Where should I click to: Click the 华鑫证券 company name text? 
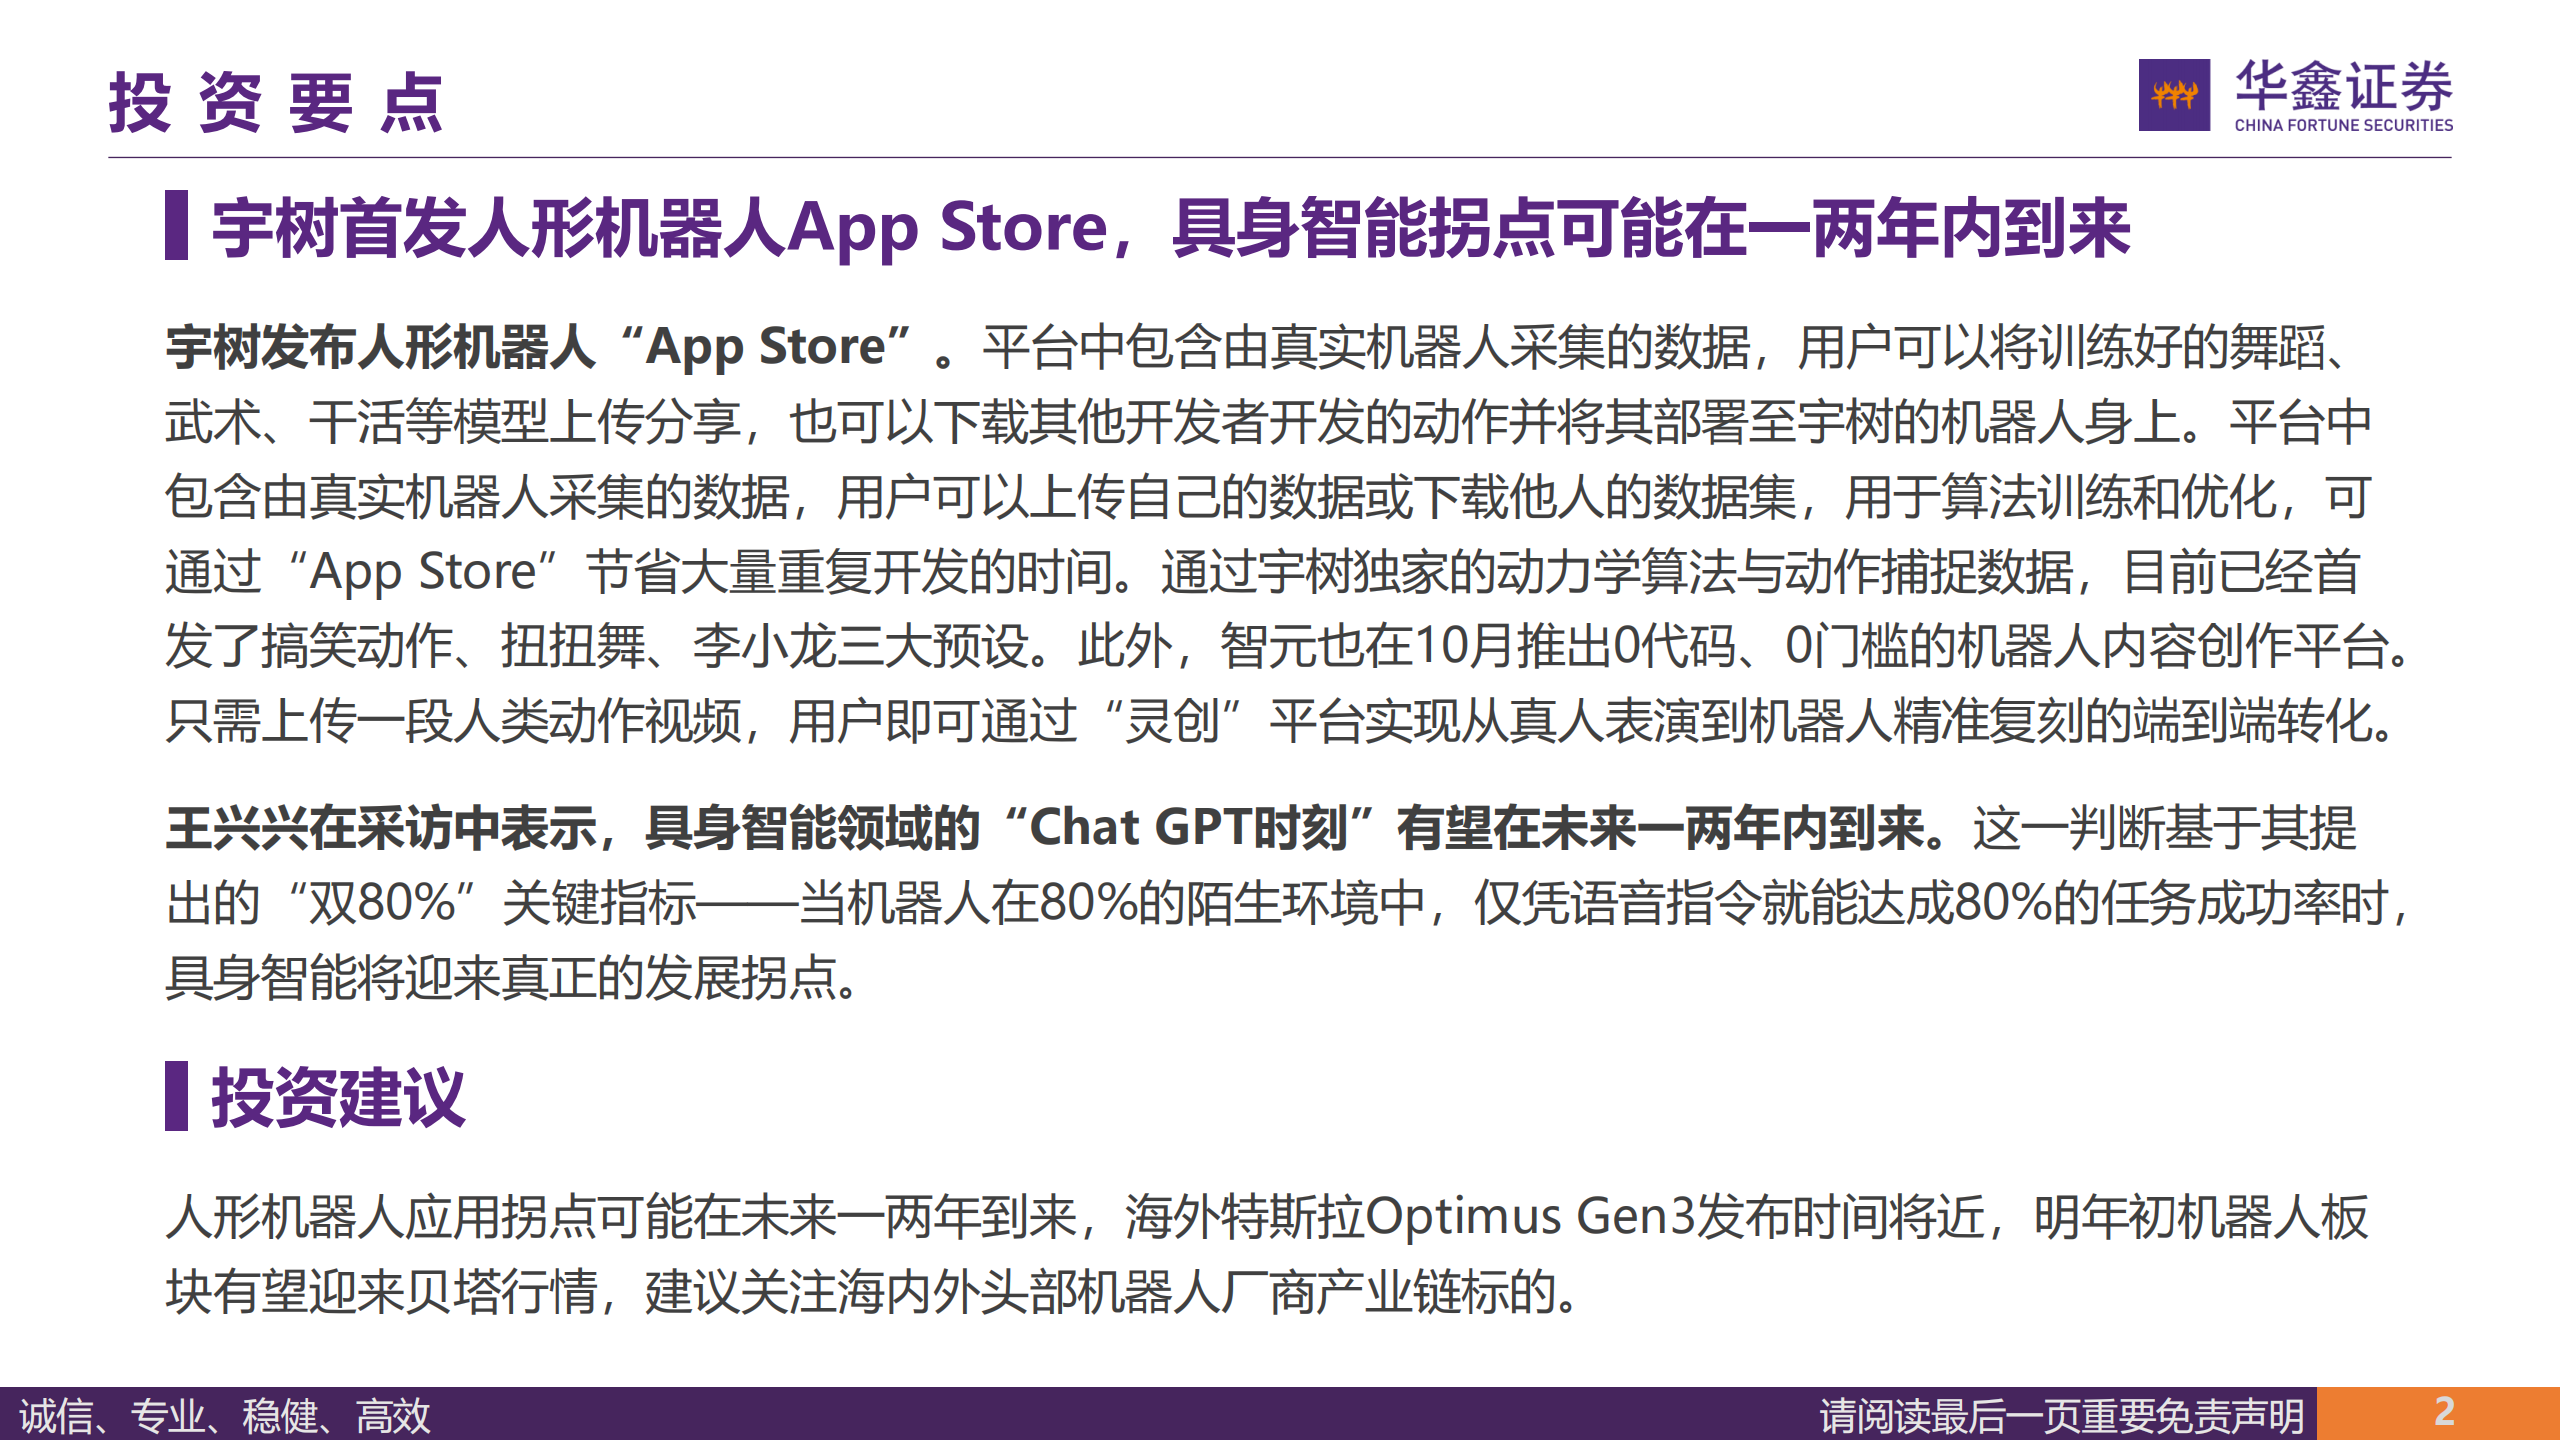click(2343, 86)
